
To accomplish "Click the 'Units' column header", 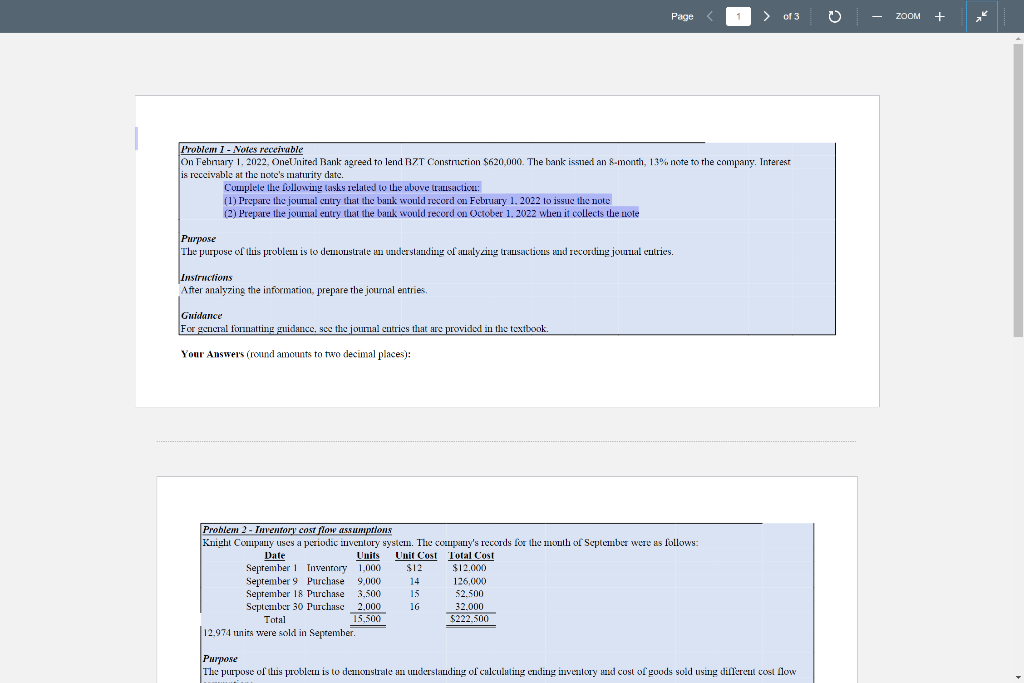I will pyautogui.click(x=368, y=555).
